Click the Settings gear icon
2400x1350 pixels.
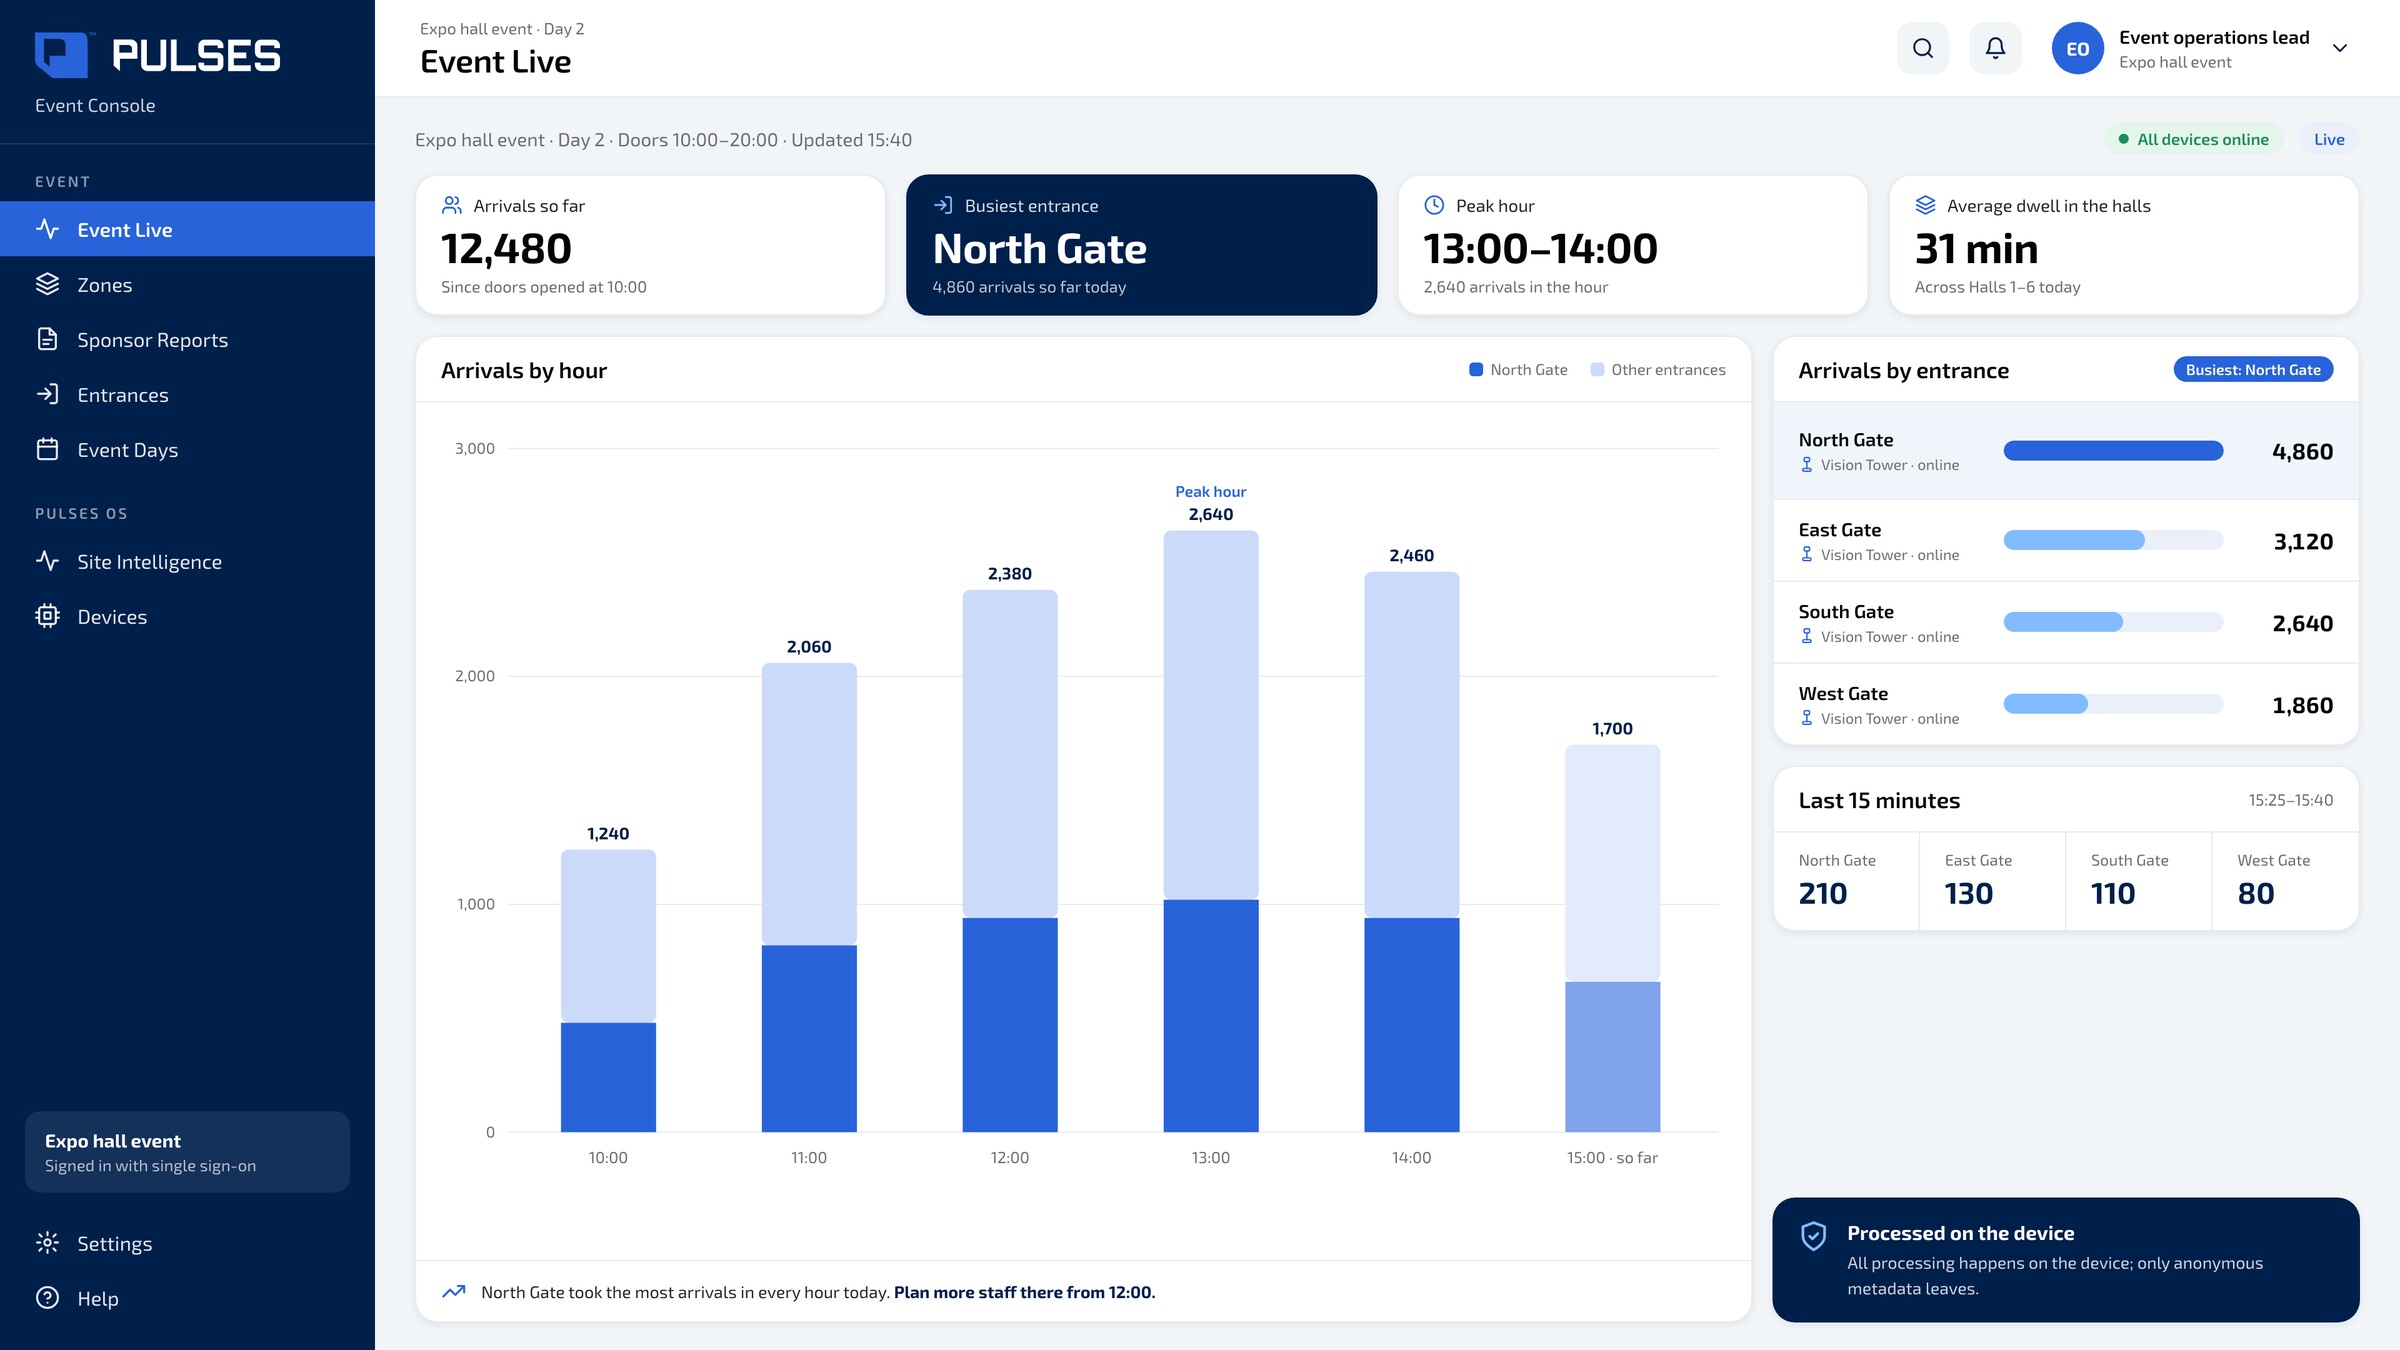[x=47, y=1243]
